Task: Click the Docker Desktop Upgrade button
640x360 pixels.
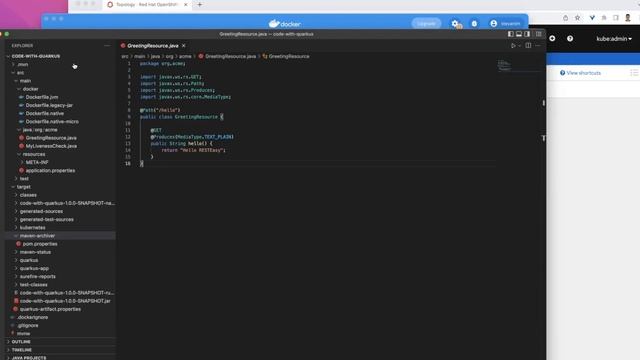Action: point(426,24)
